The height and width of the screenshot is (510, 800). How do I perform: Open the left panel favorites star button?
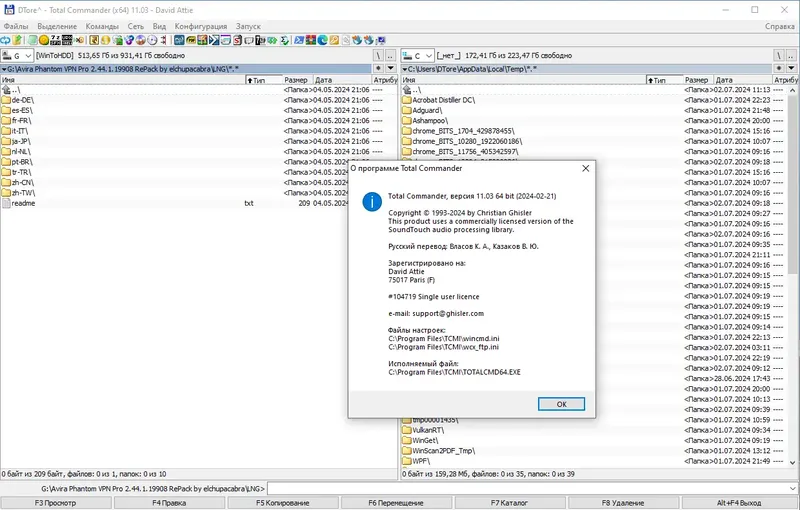[378, 68]
